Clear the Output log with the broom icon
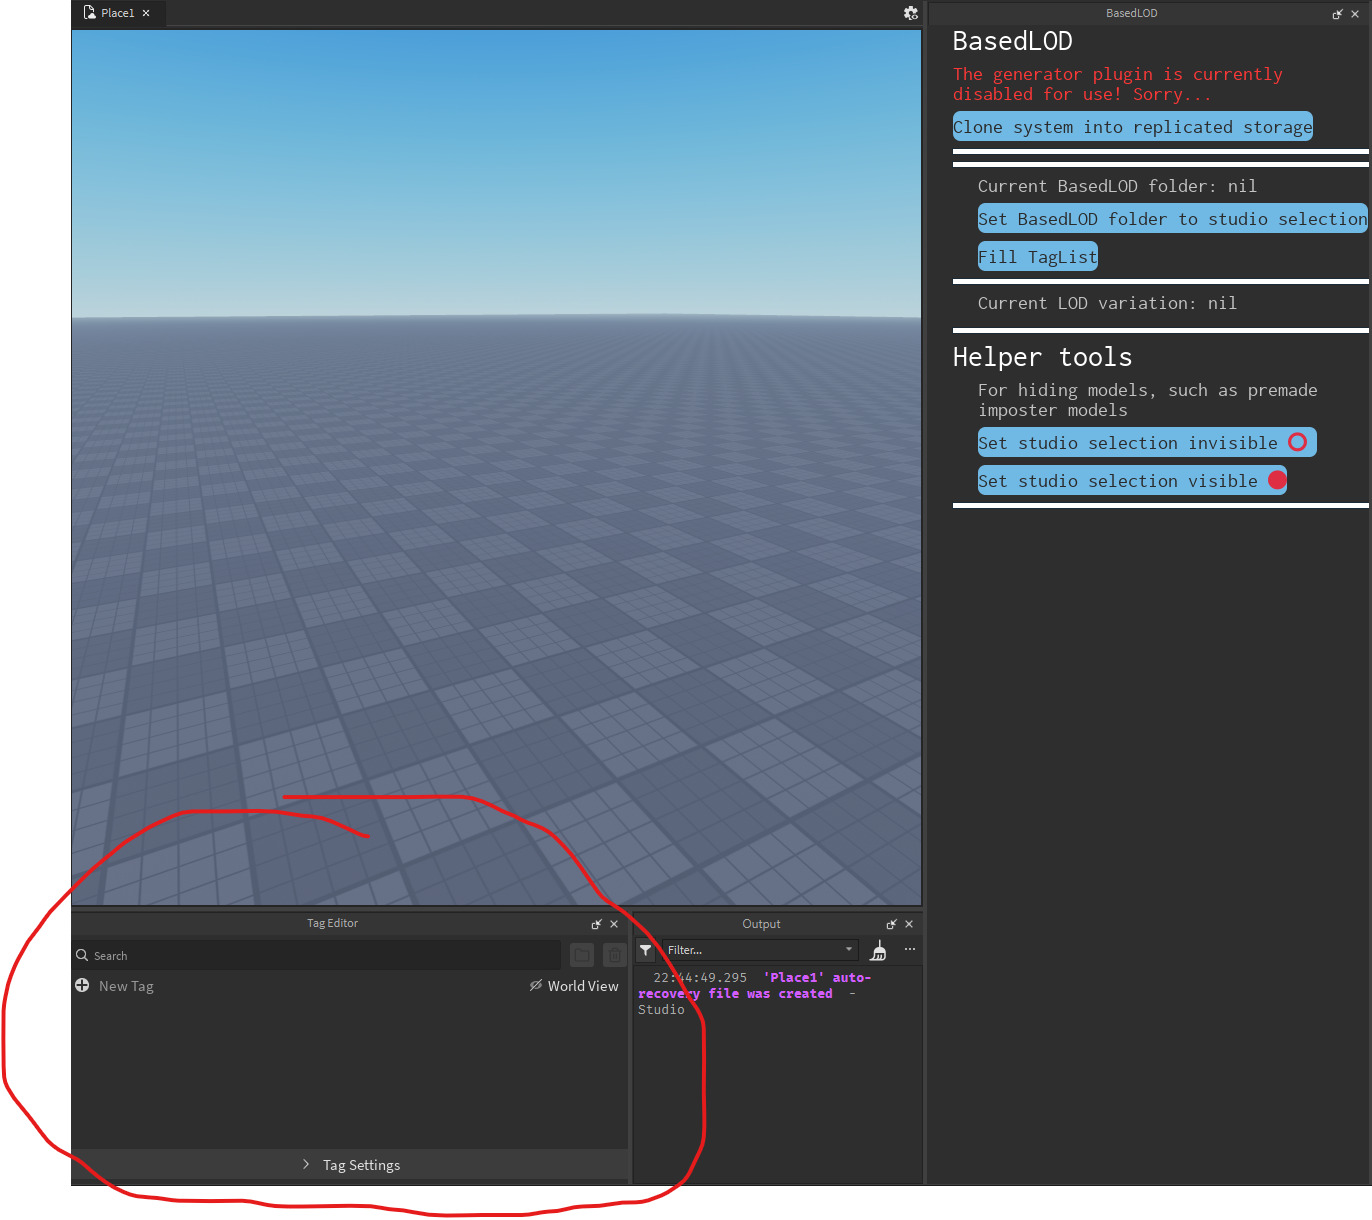 coord(878,950)
